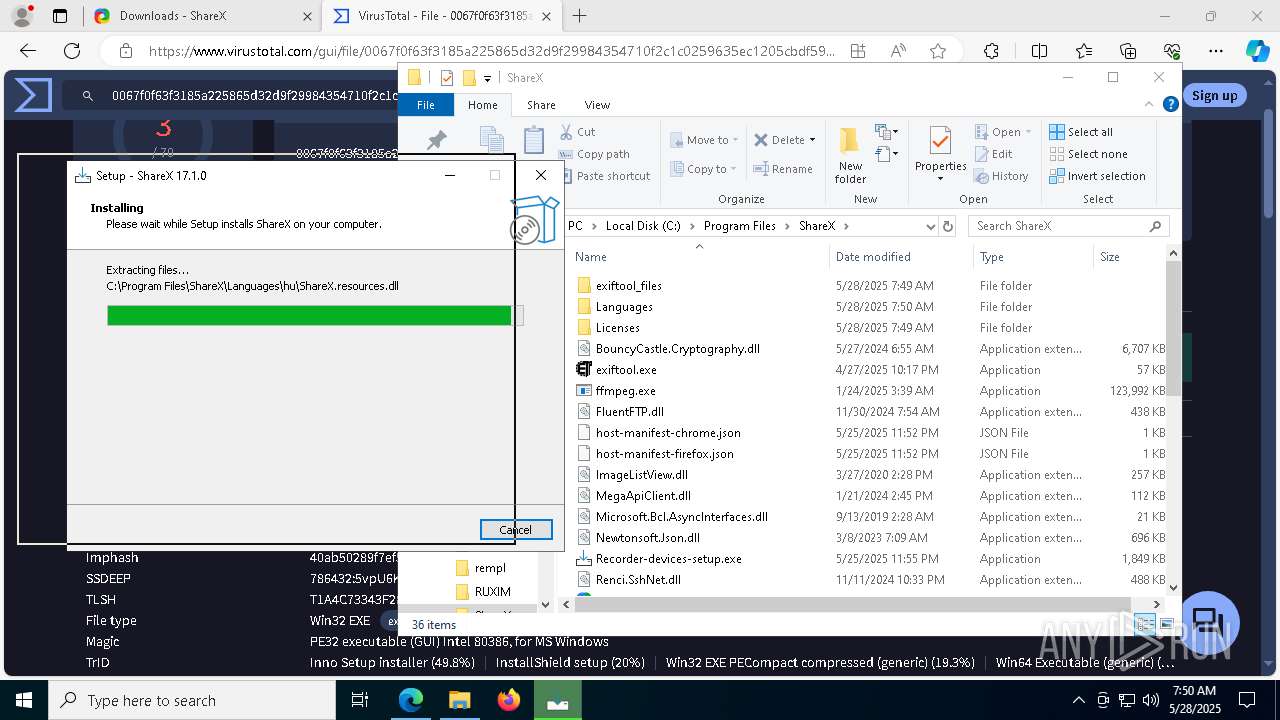The image size is (1280, 720).
Task: Open Windows Start button
Action: click(x=24, y=700)
